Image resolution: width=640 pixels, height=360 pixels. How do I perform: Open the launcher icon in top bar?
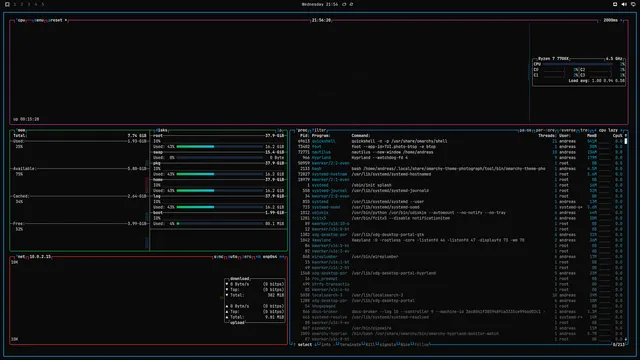point(7,4)
